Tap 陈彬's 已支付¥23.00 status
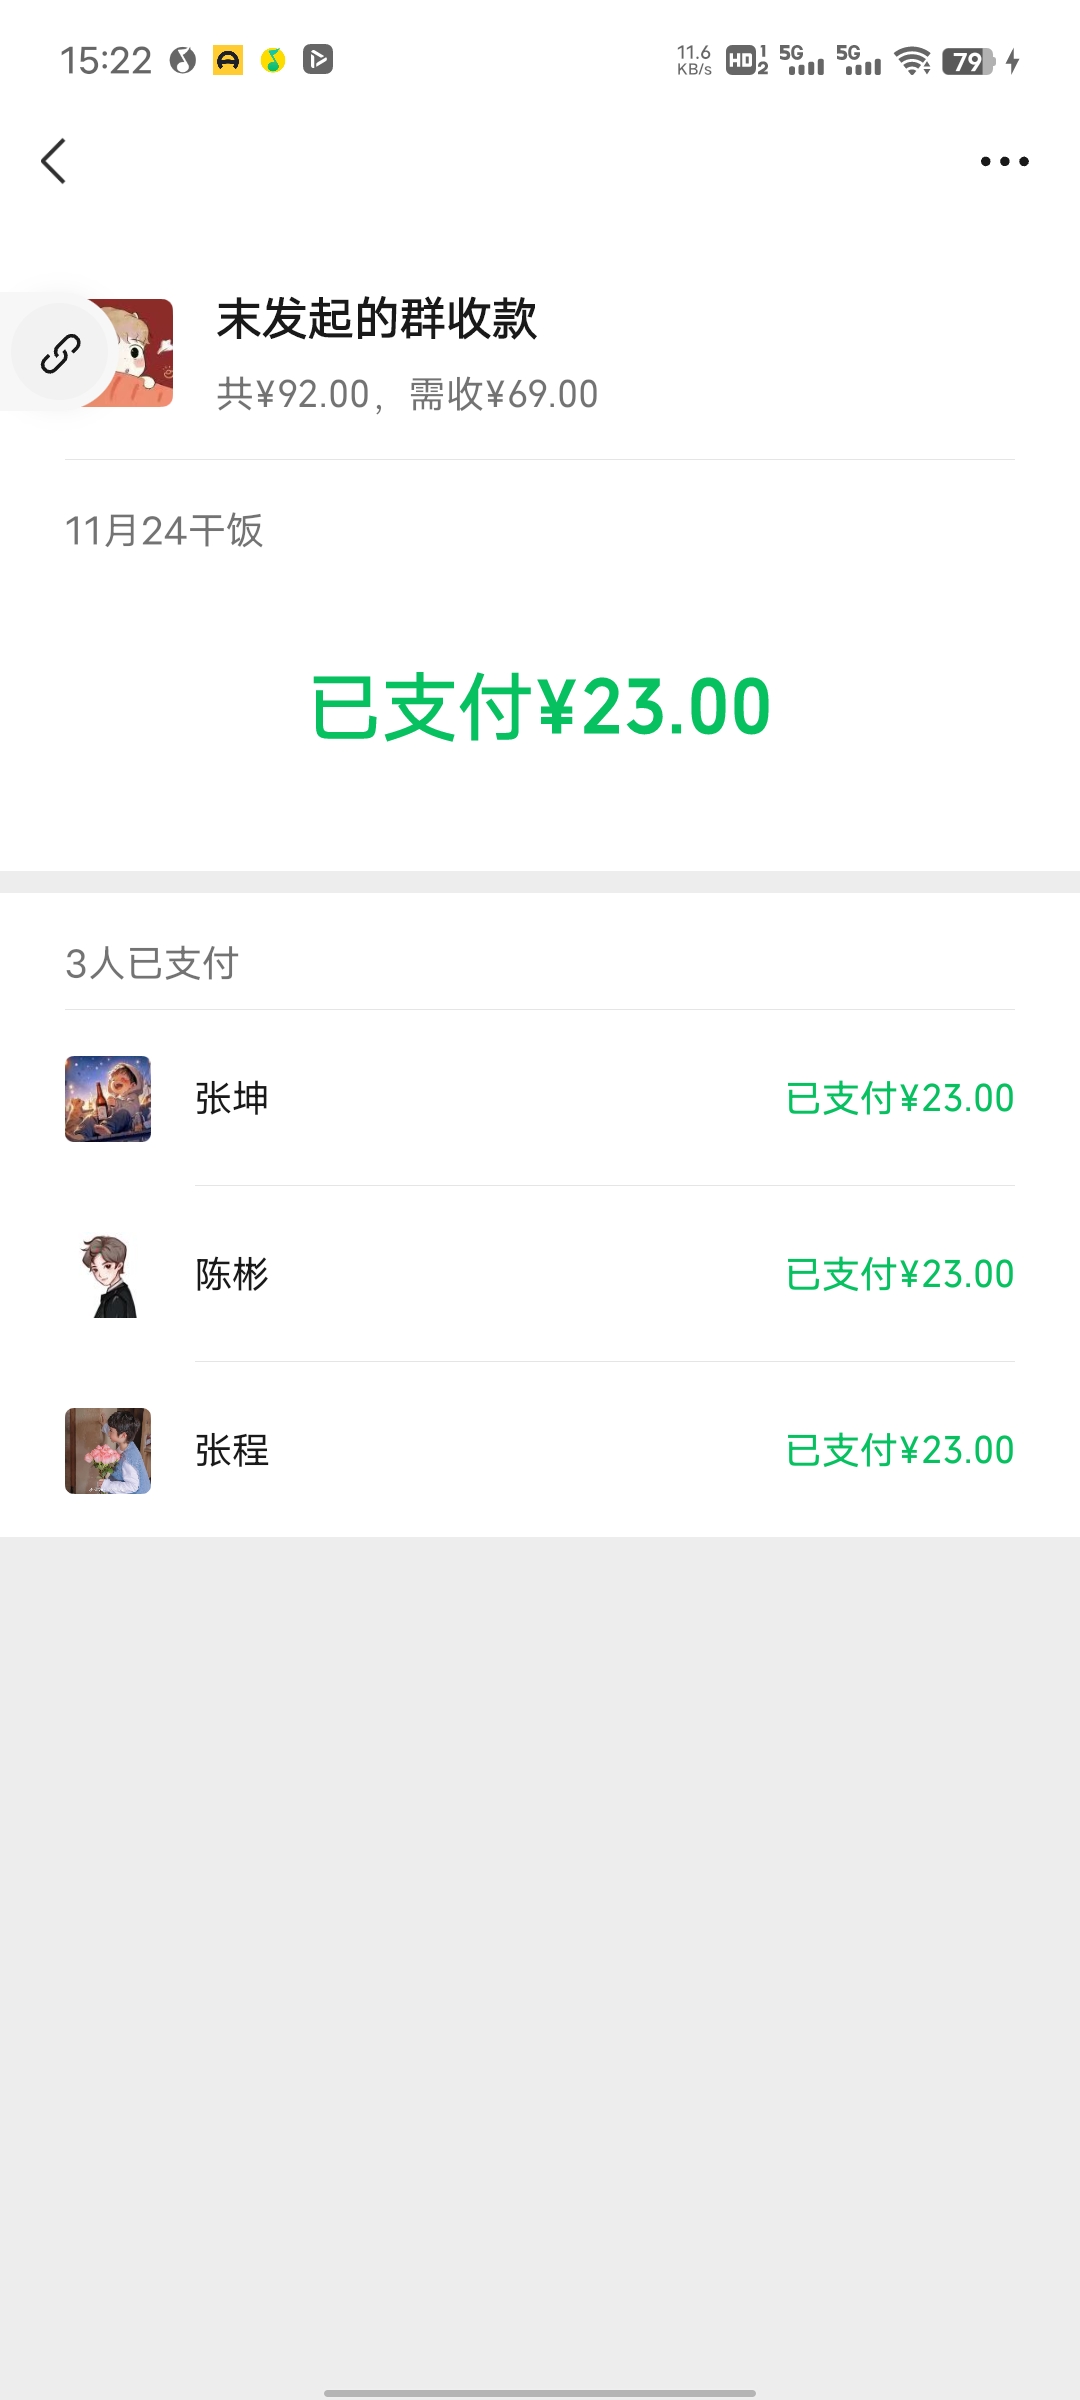The image size is (1080, 2400). pyautogui.click(x=900, y=1275)
